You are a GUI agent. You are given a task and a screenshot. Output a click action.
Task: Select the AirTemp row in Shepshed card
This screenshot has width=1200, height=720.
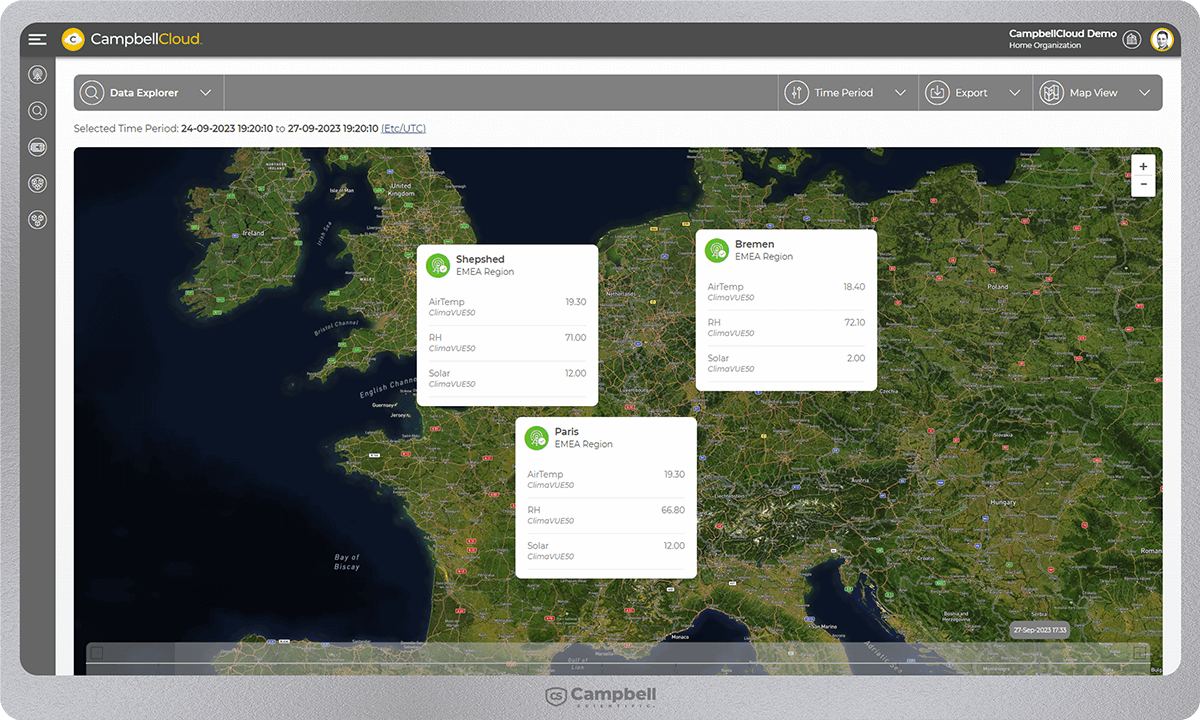507,306
